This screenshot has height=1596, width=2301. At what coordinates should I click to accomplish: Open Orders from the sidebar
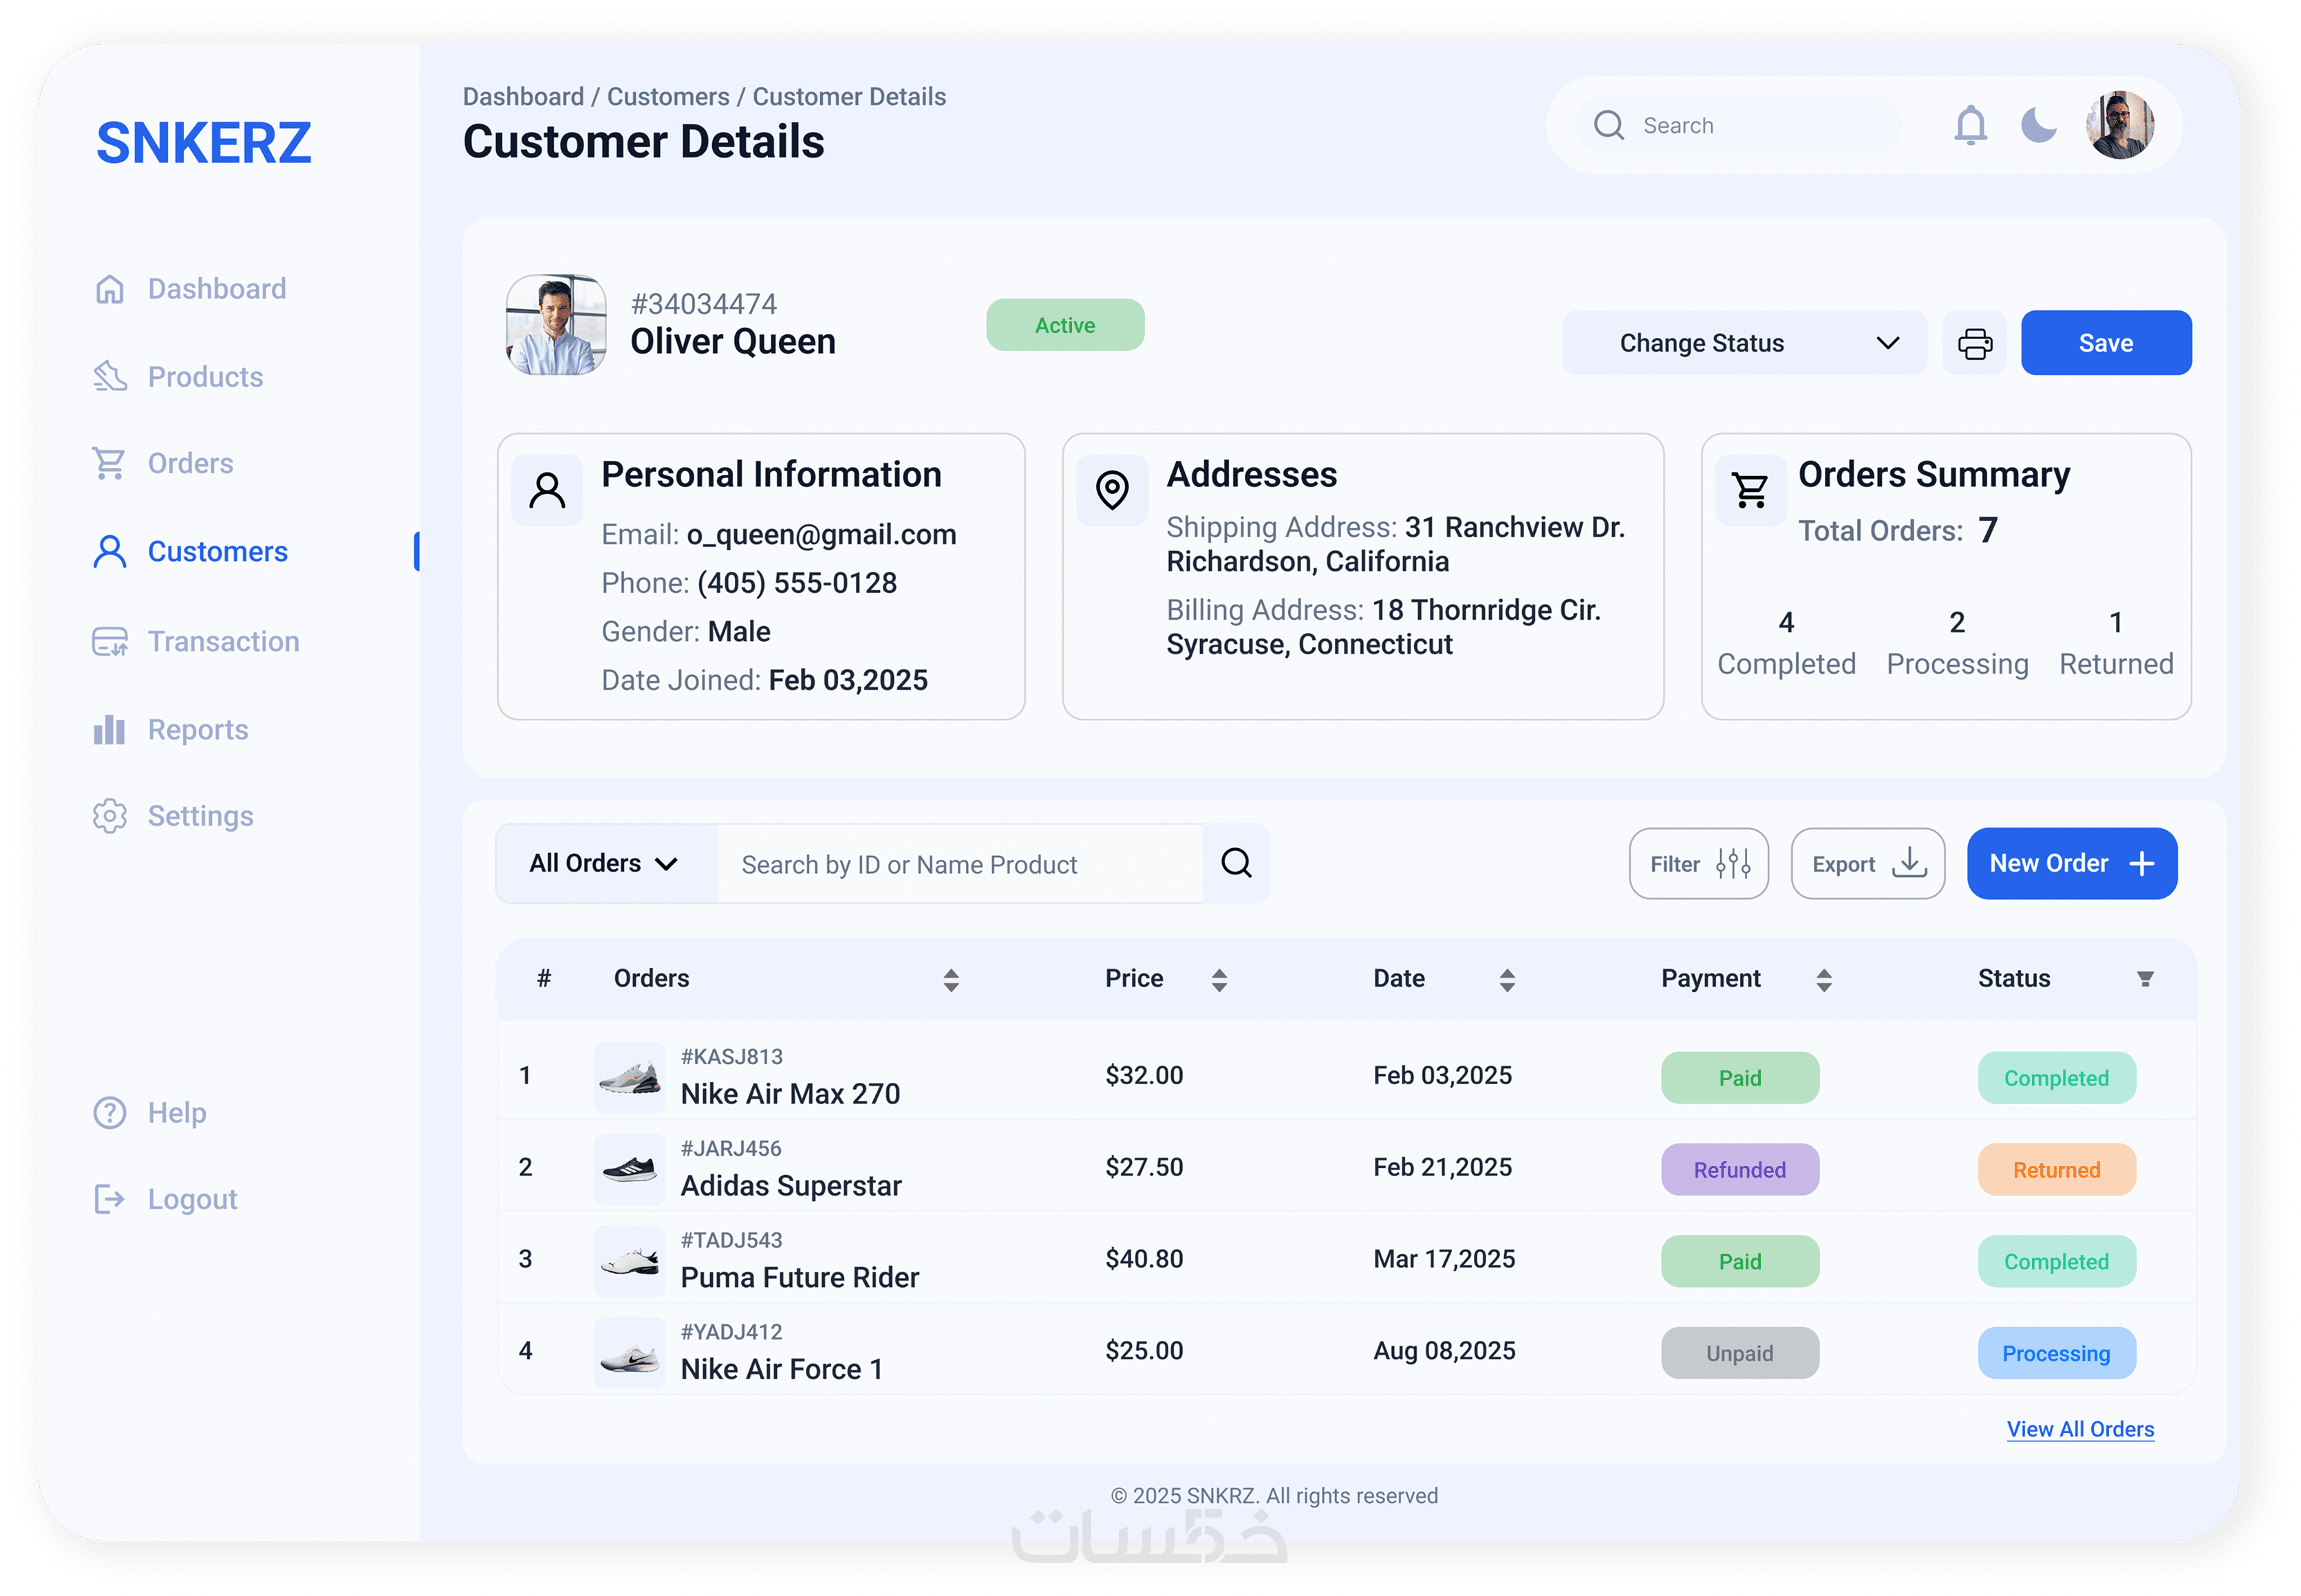(x=163, y=463)
